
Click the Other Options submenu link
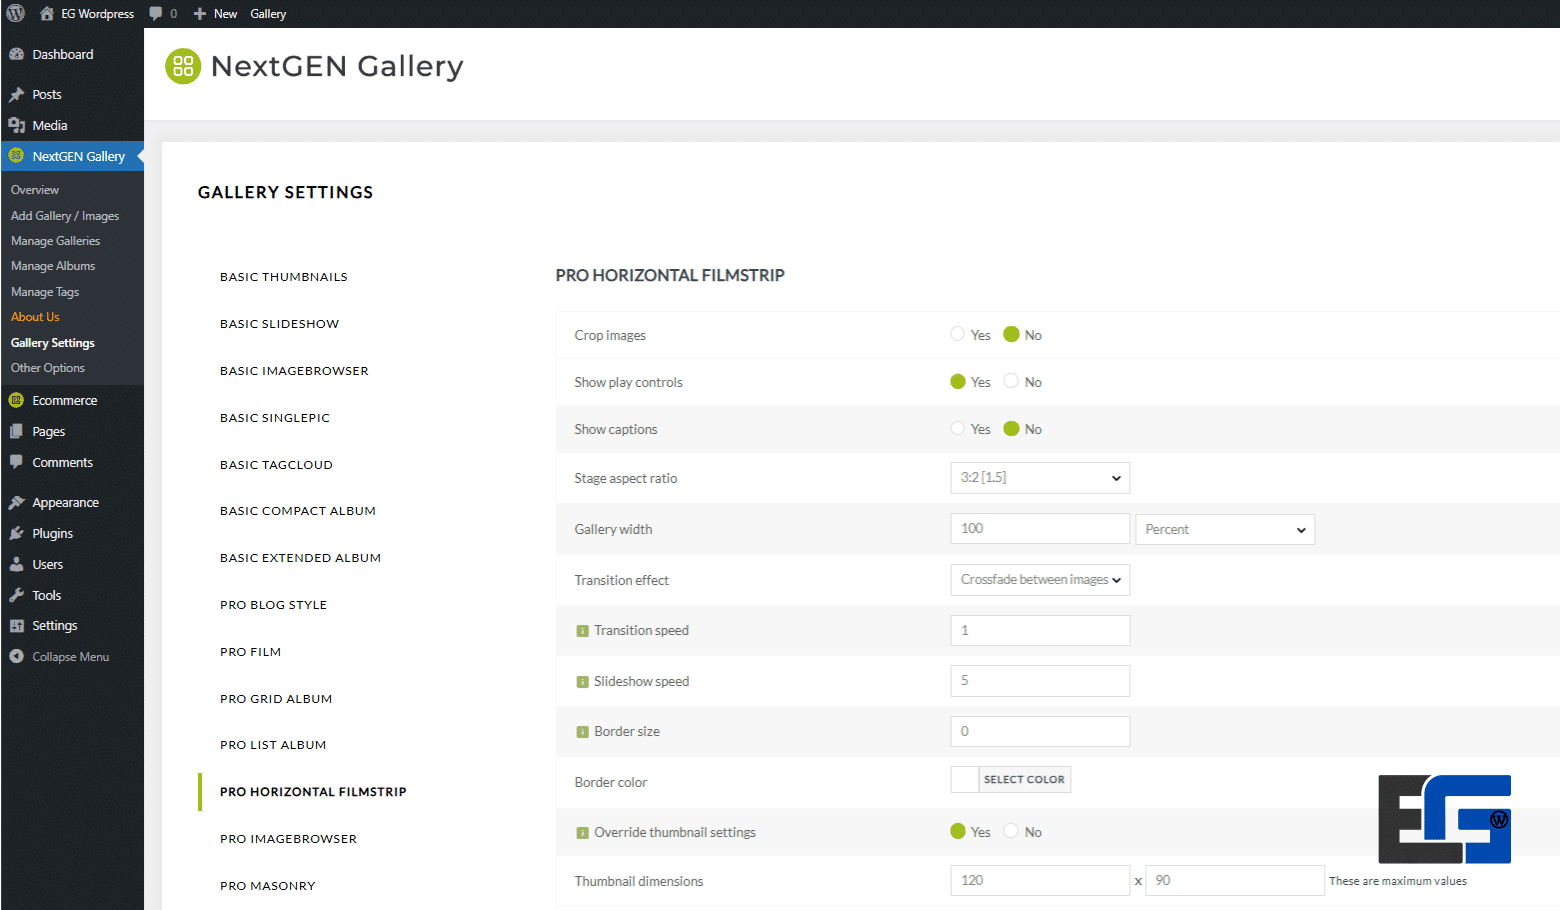click(48, 368)
